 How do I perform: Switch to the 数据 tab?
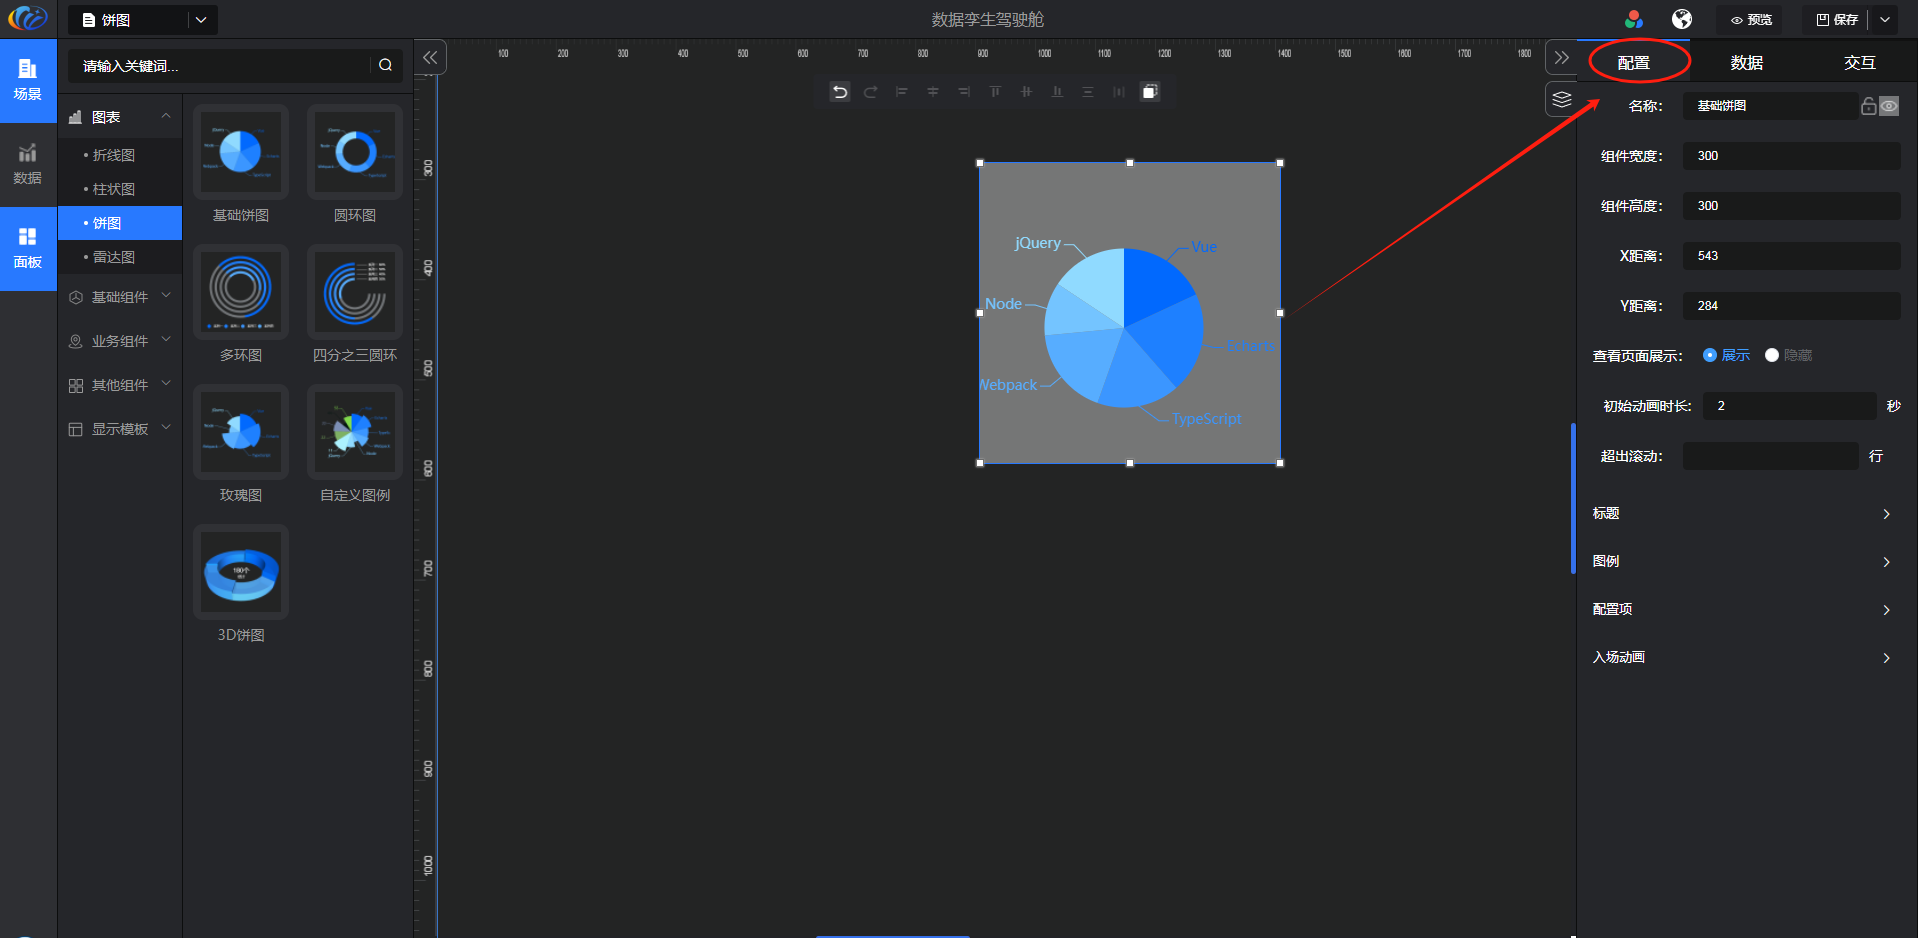click(1746, 63)
